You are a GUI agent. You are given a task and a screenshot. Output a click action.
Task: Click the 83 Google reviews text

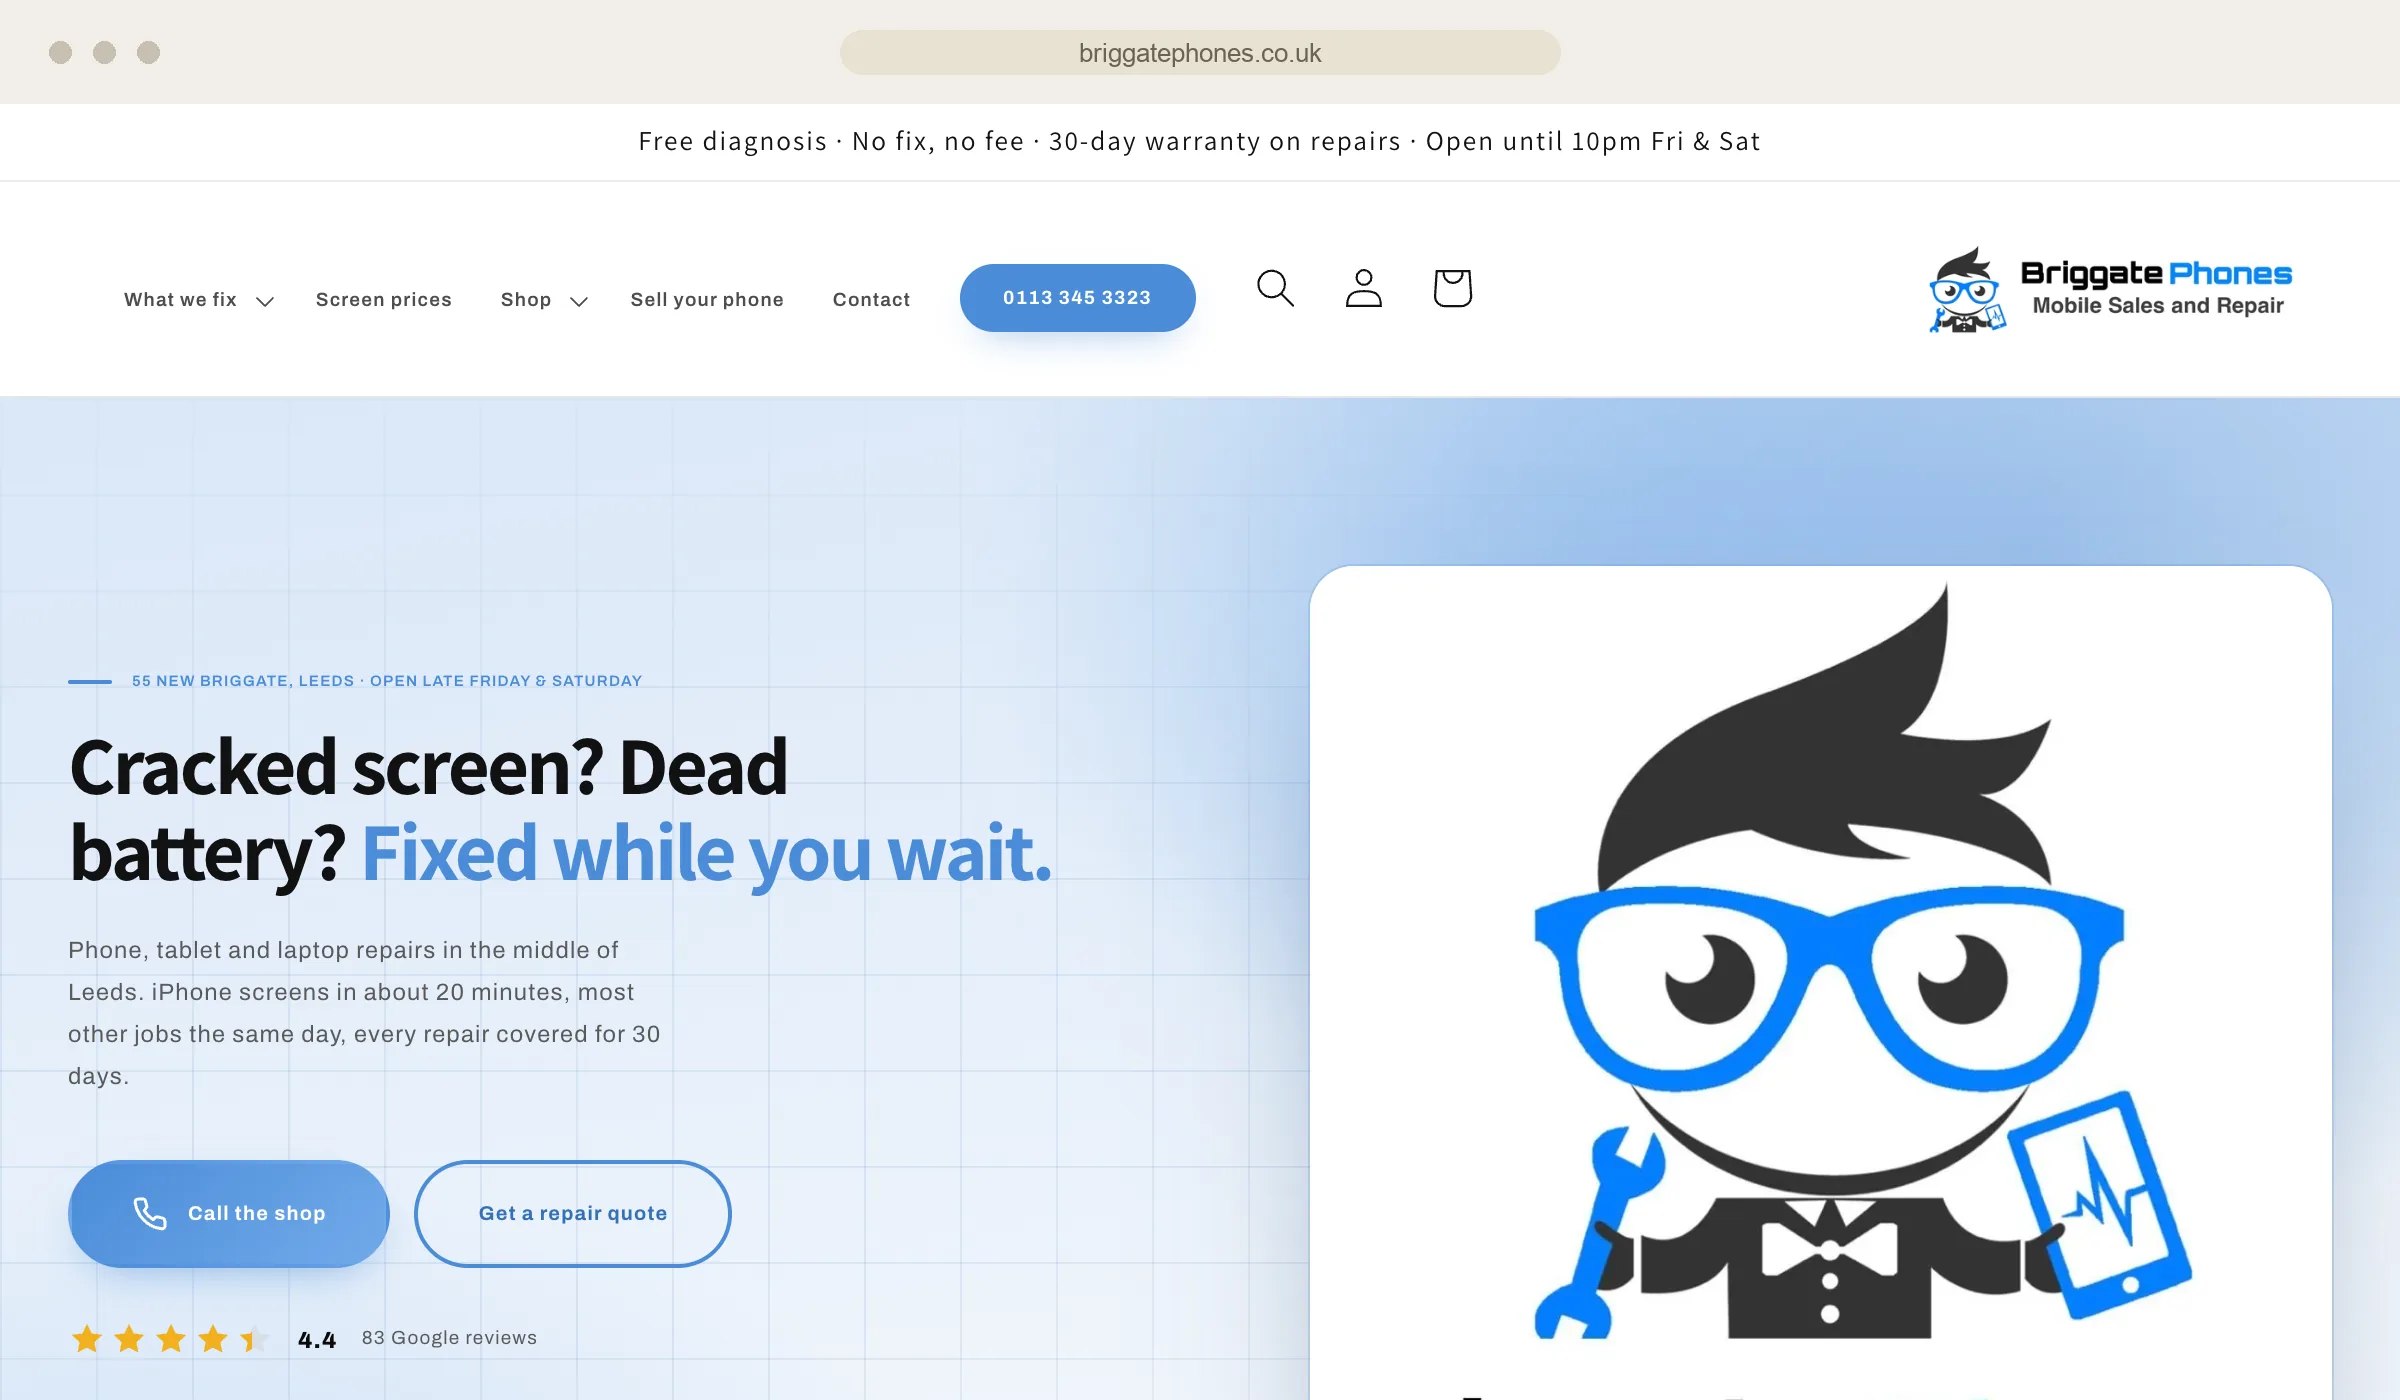[449, 1338]
